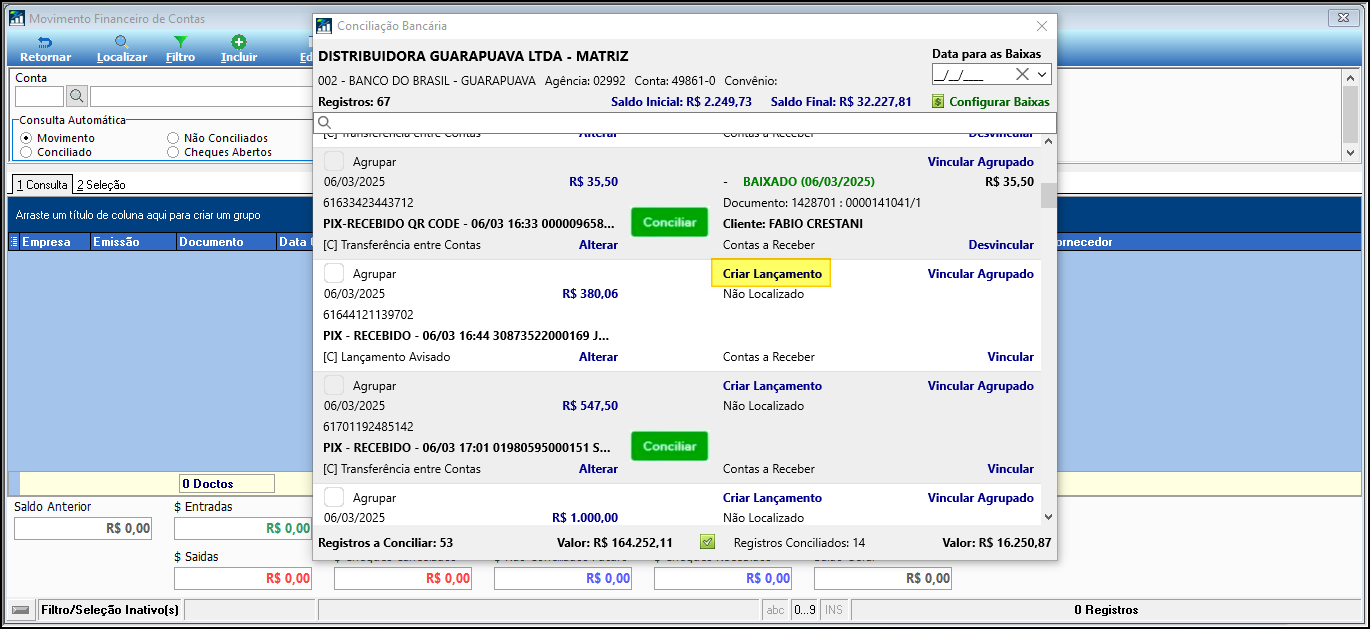The image size is (1370, 629).
Task: Click the green check icon beside Registros Conciliados
Action: pos(707,542)
